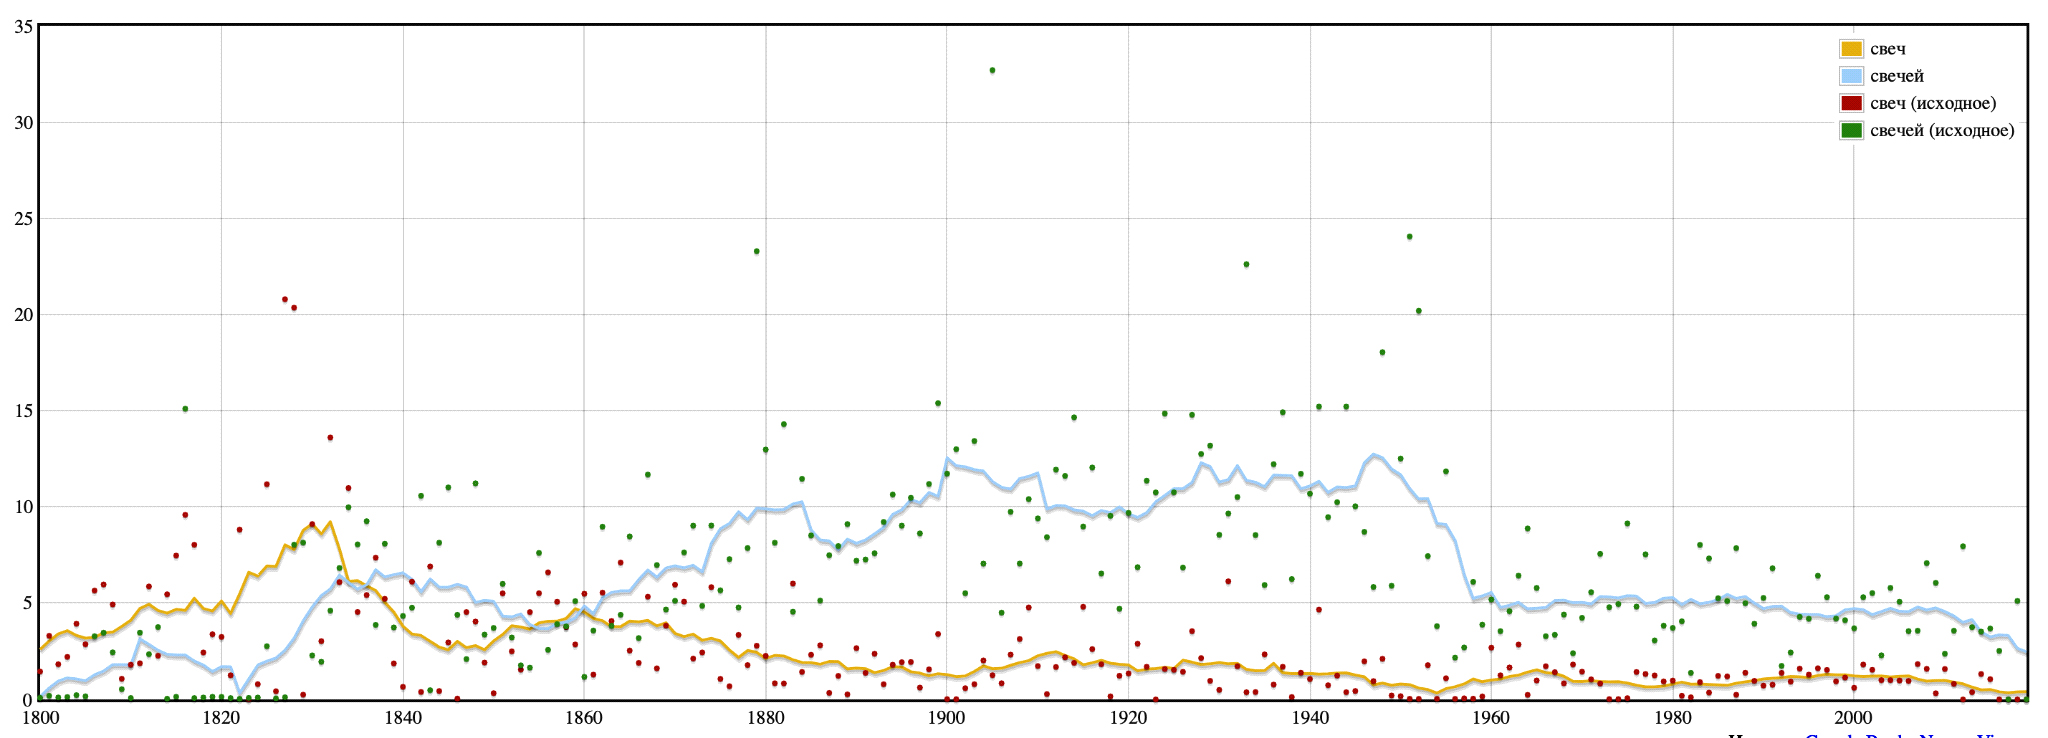
Task: Click legend text свечей (исходное)
Action: click(x=1942, y=130)
